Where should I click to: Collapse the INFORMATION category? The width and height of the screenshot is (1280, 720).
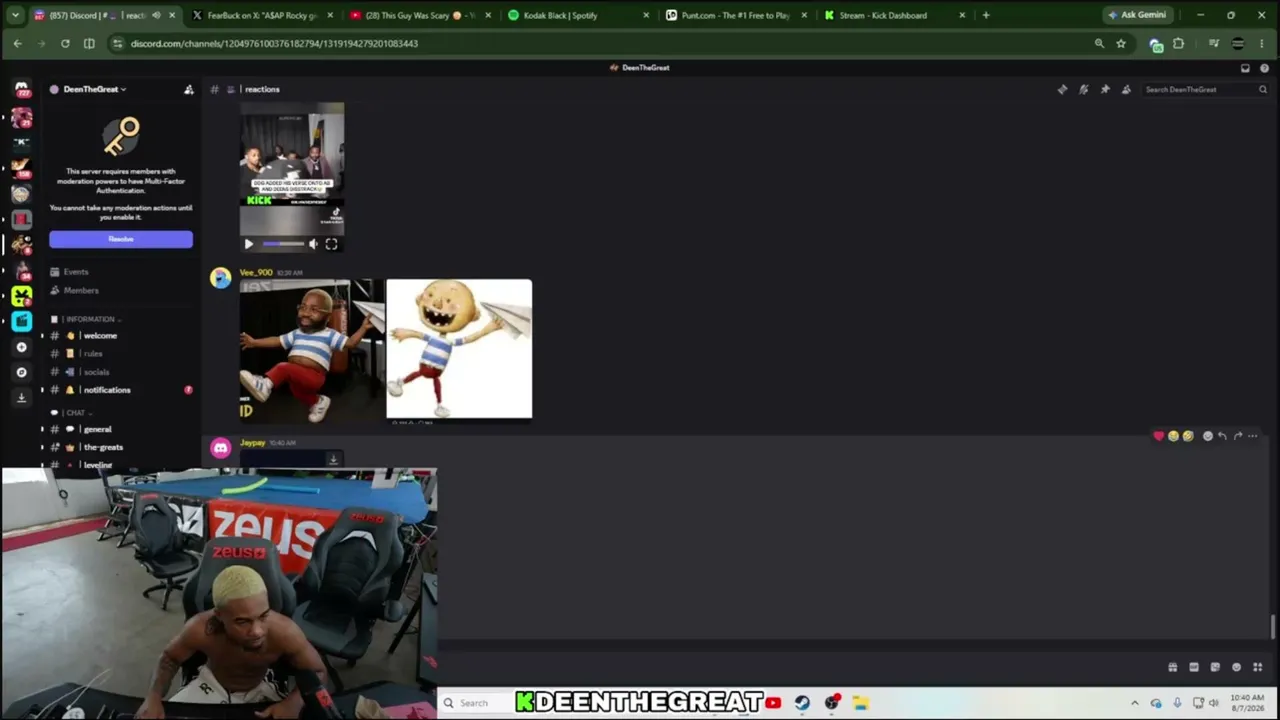tap(93, 319)
